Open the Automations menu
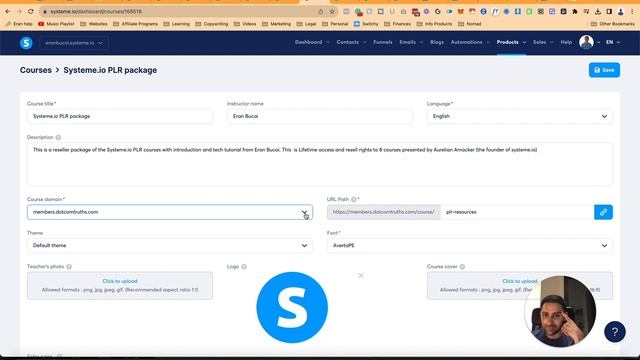 coord(470,42)
